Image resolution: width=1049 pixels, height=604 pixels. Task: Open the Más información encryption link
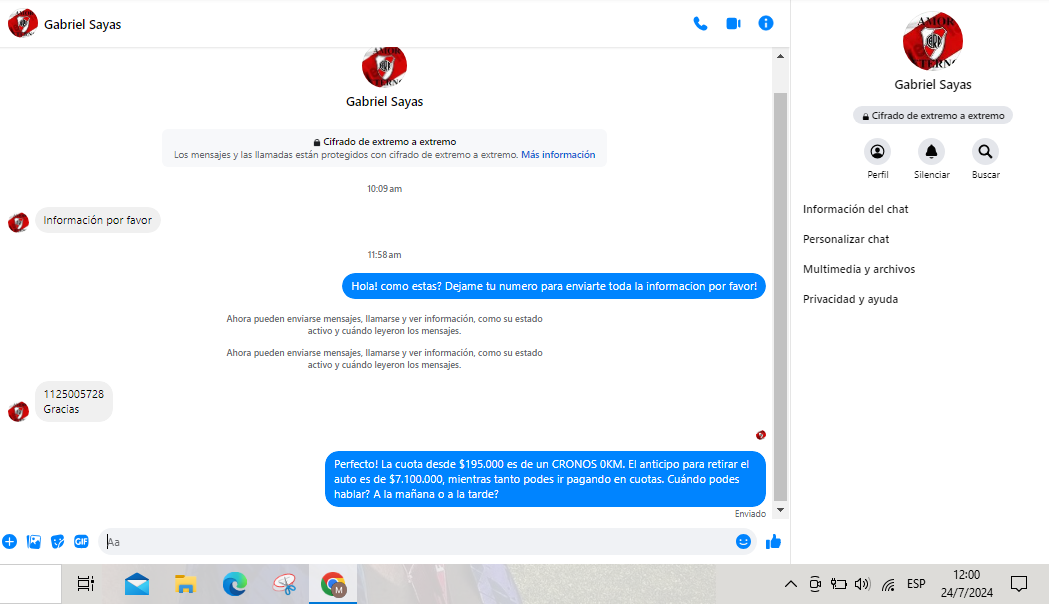[558, 155]
